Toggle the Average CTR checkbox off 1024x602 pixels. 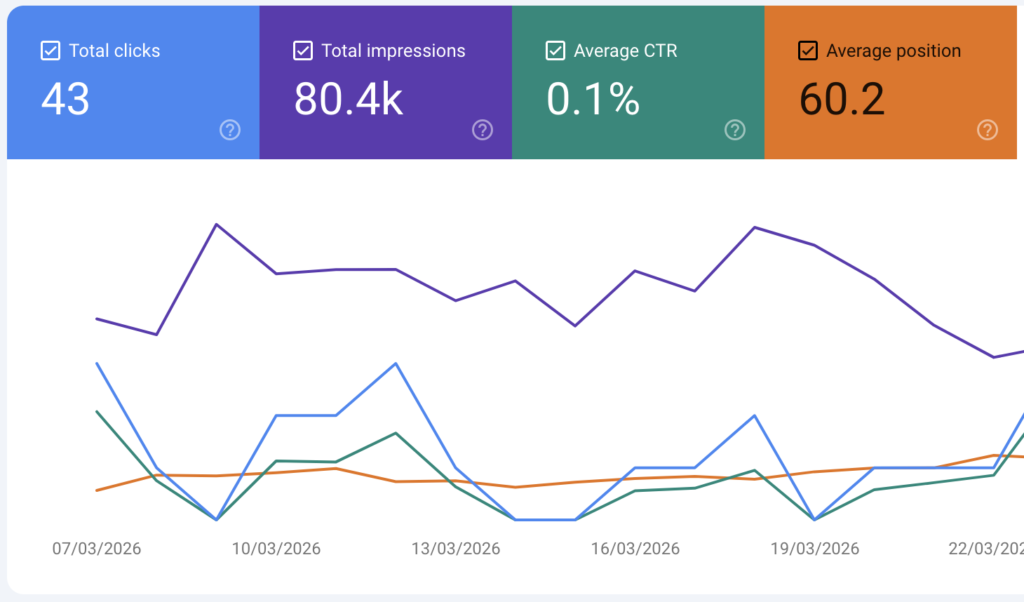[x=554, y=50]
